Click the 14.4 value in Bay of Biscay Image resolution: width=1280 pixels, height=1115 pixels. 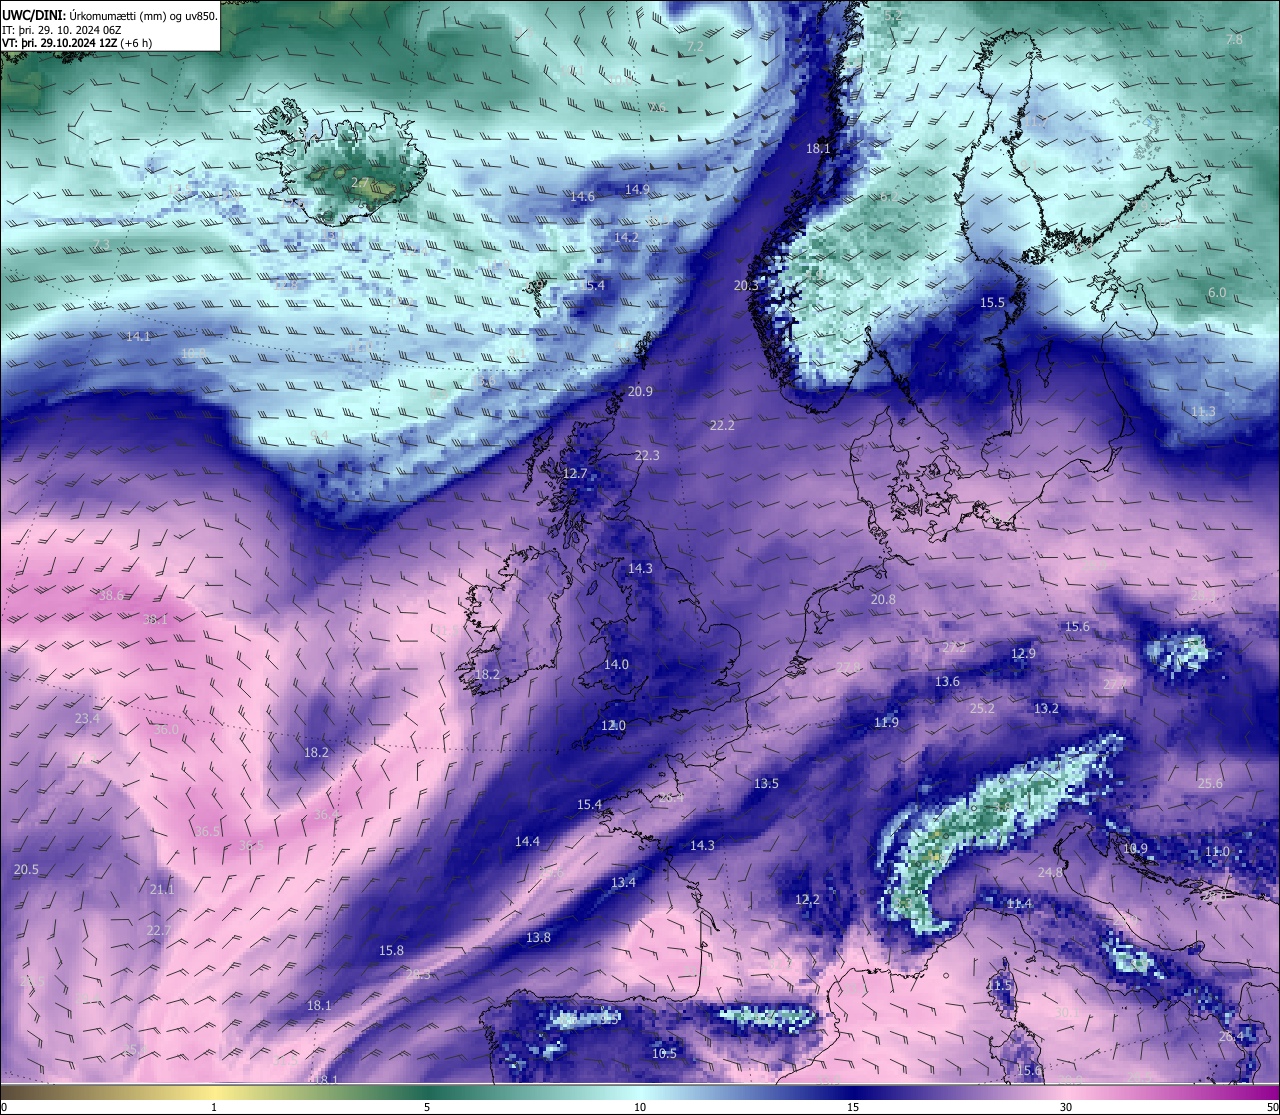pyautogui.click(x=527, y=841)
